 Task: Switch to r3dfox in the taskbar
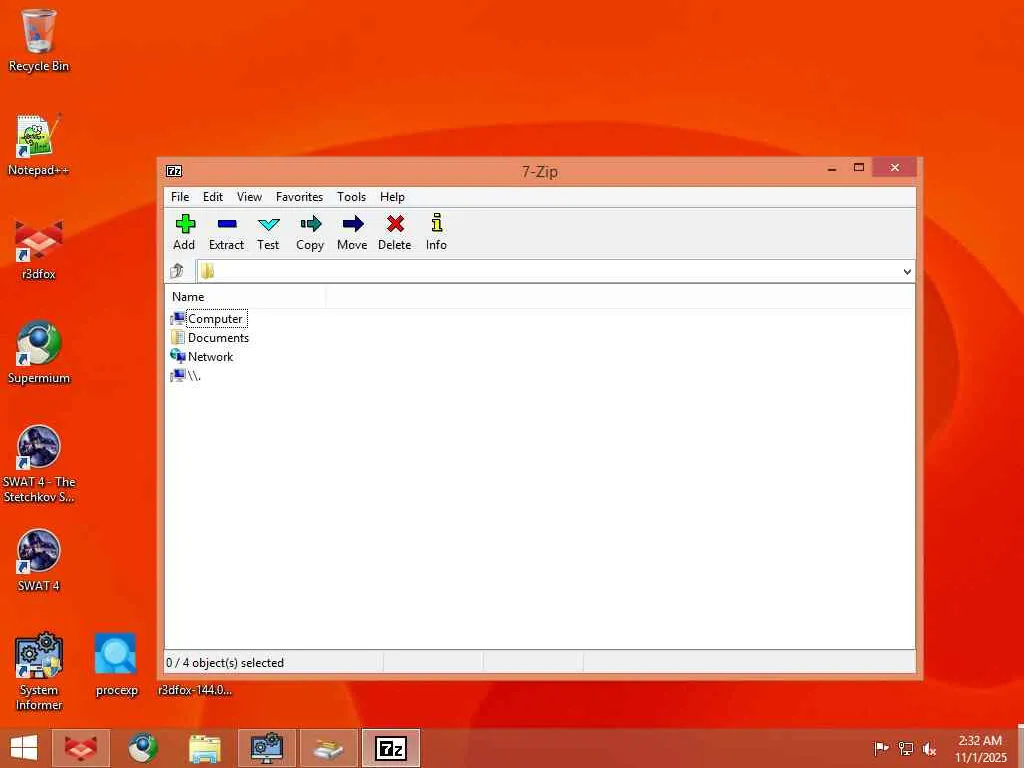click(80, 748)
